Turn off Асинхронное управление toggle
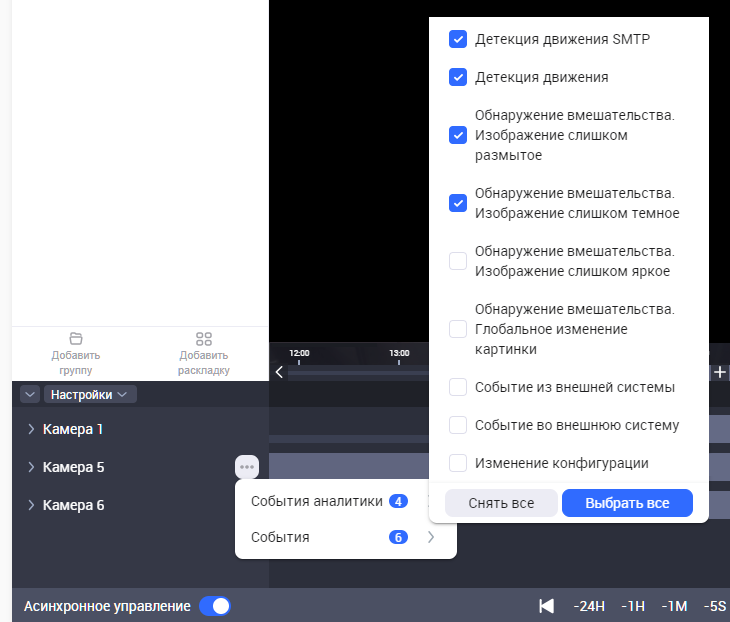This screenshot has width=730, height=622. click(214, 606)
